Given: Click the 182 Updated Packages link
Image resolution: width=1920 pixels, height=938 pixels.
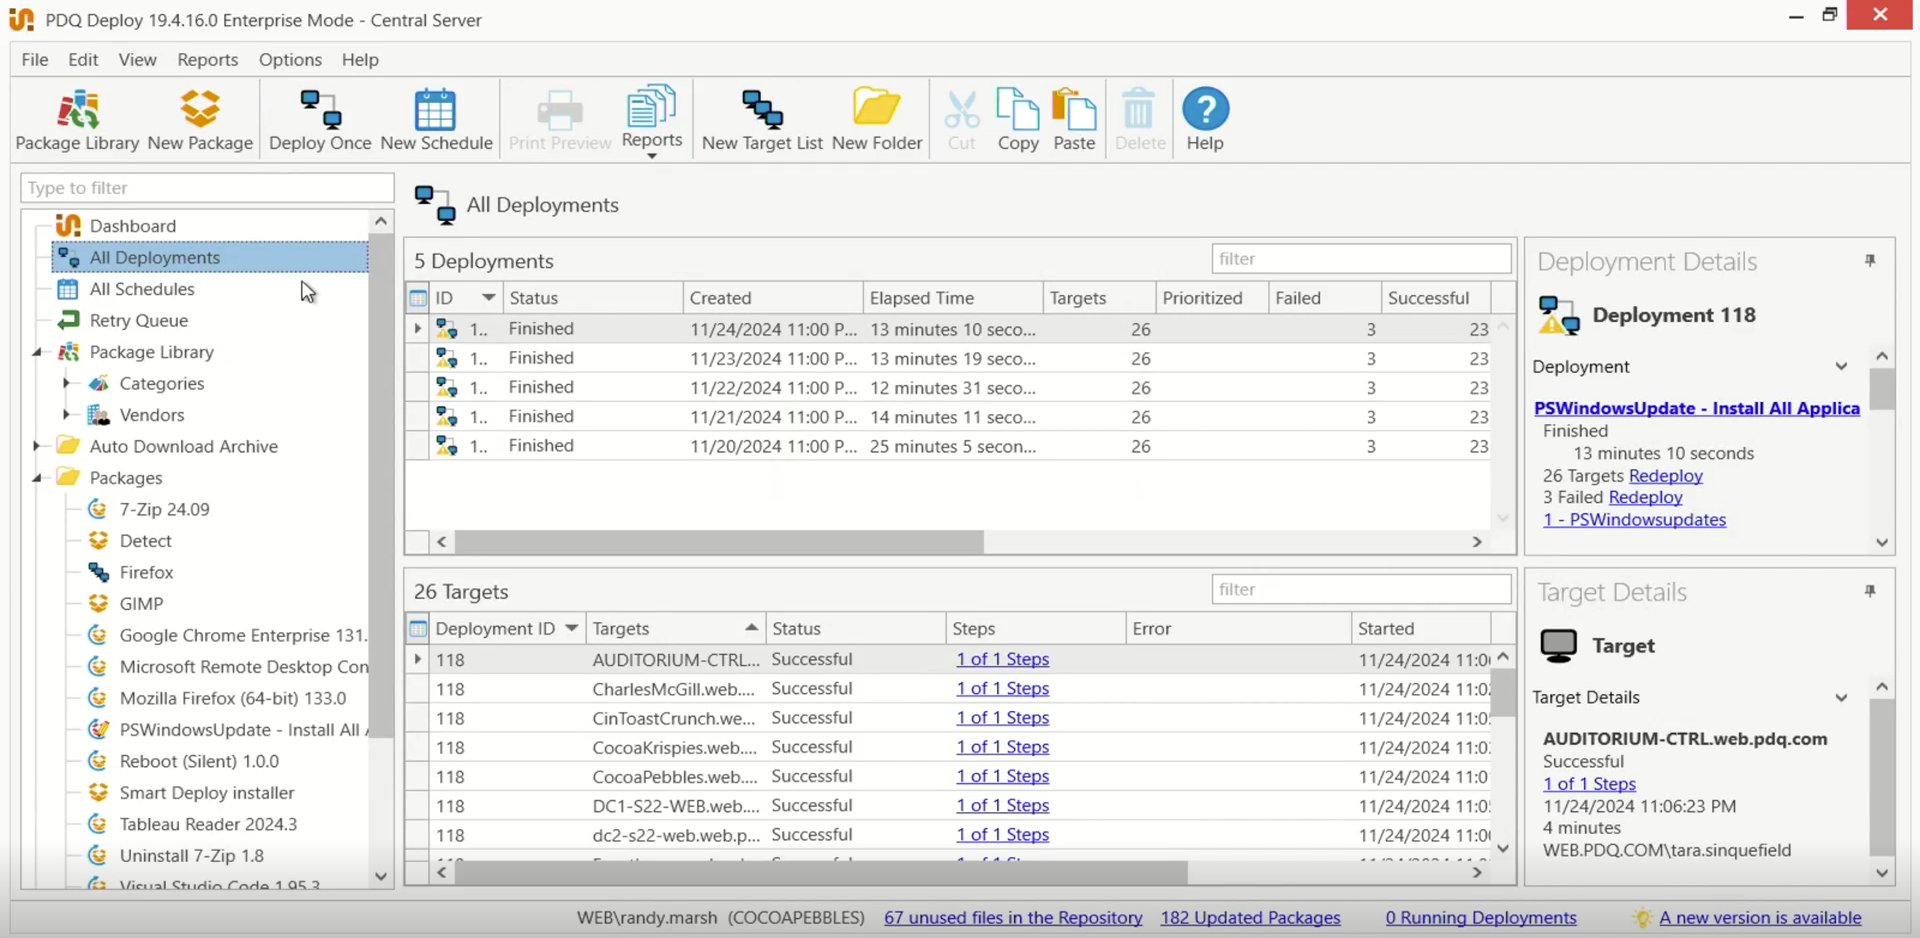Looking at the screenshot, I should point(1250,917).
